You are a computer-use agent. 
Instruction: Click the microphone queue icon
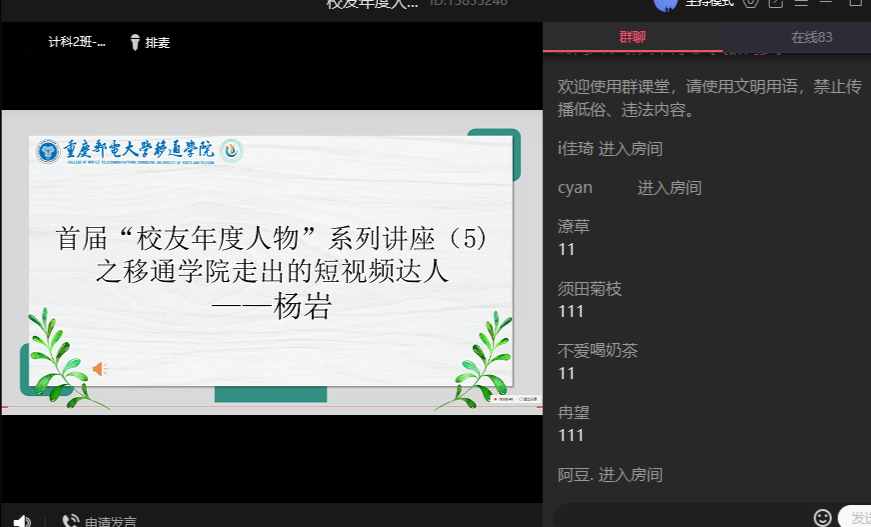point(135,43)
